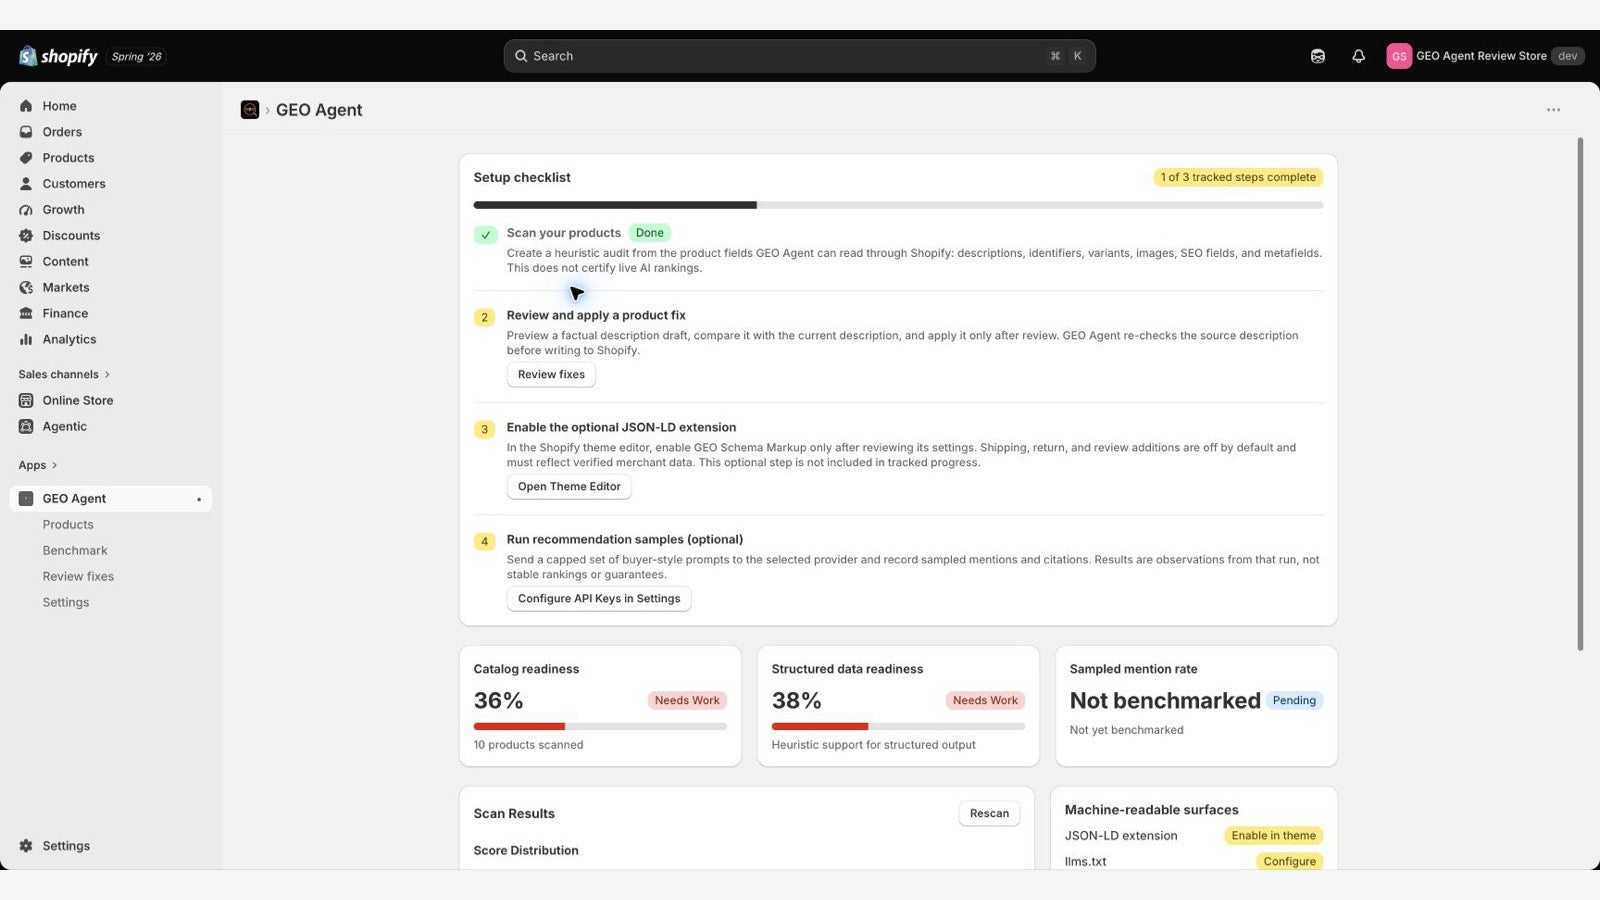
Task: Click the Shopify logo in the header
Action: pyautogui.click(x=58, y=56)
